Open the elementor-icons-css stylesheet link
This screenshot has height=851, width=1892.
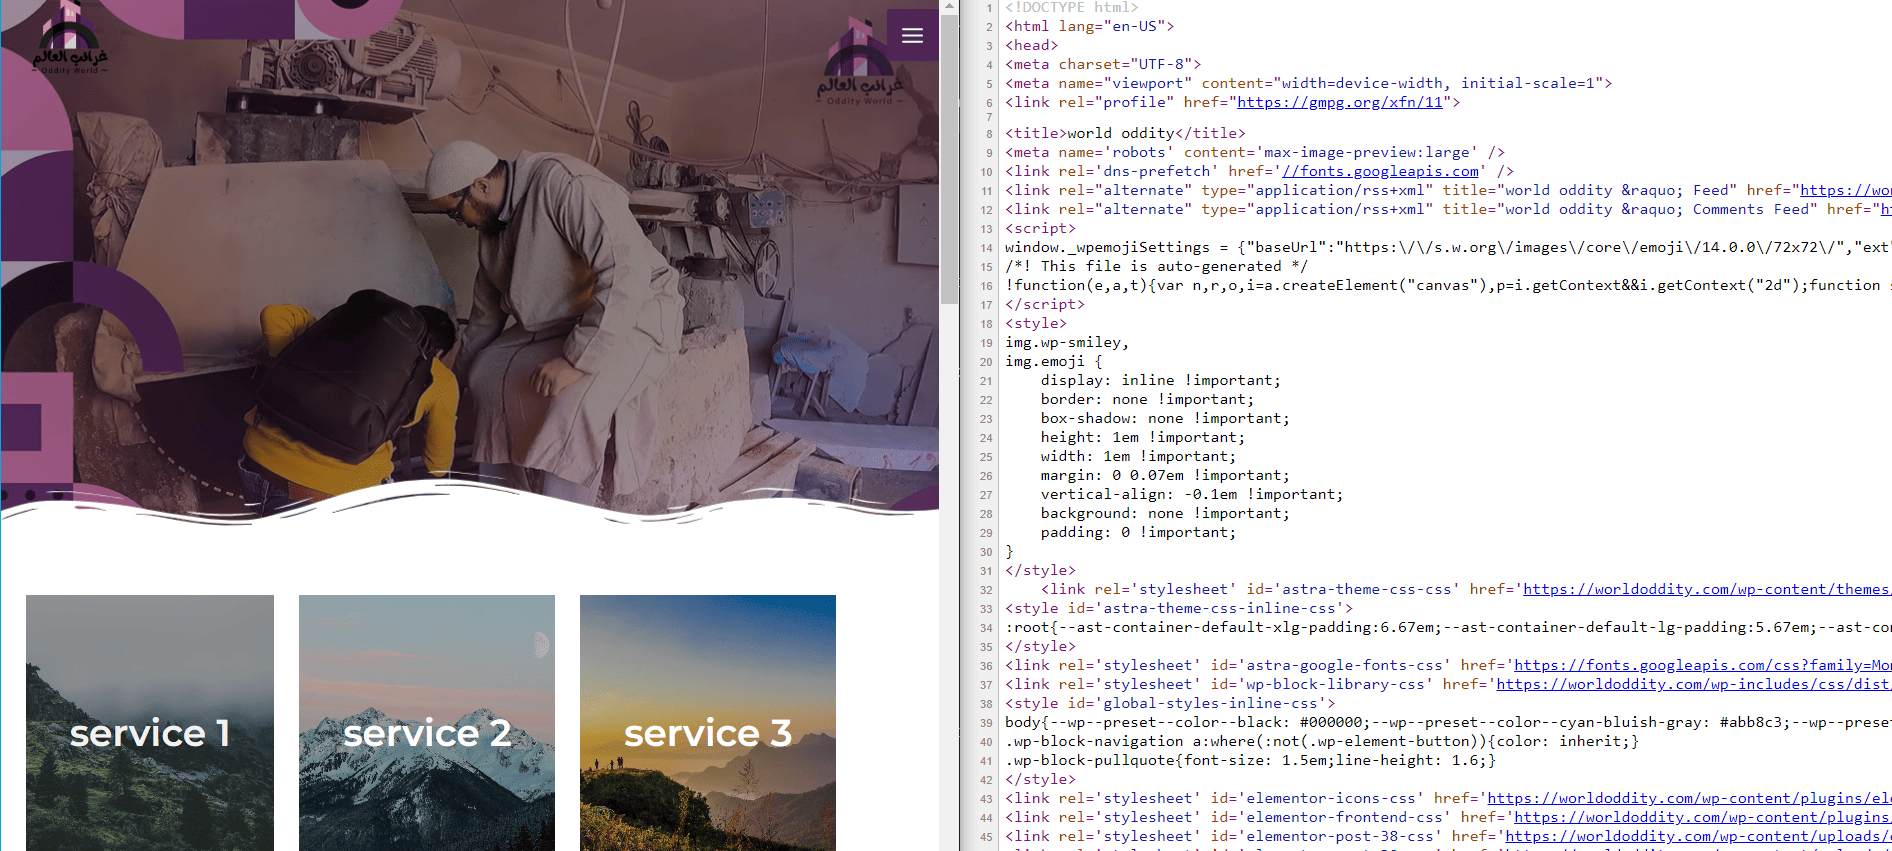(x=1689, y=798)
